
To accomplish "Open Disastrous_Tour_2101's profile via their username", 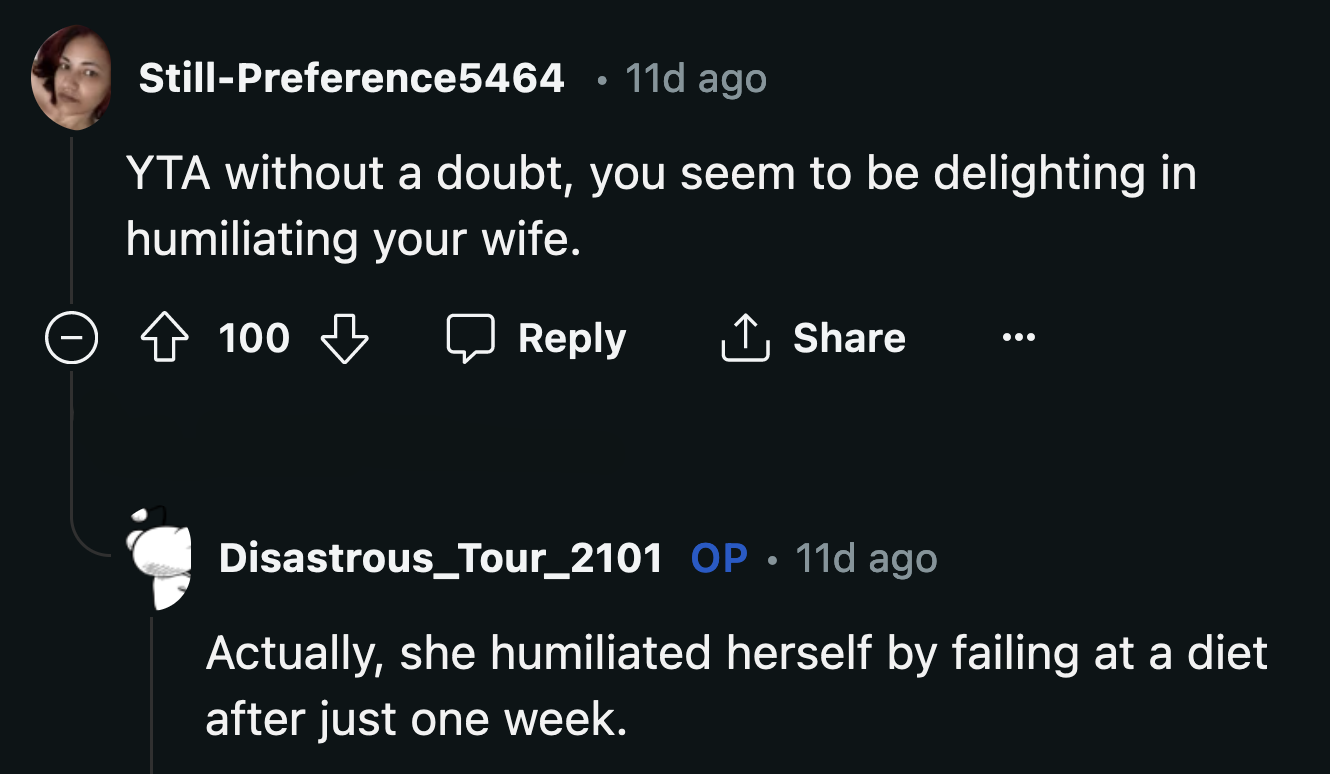I will pos(441,558).
